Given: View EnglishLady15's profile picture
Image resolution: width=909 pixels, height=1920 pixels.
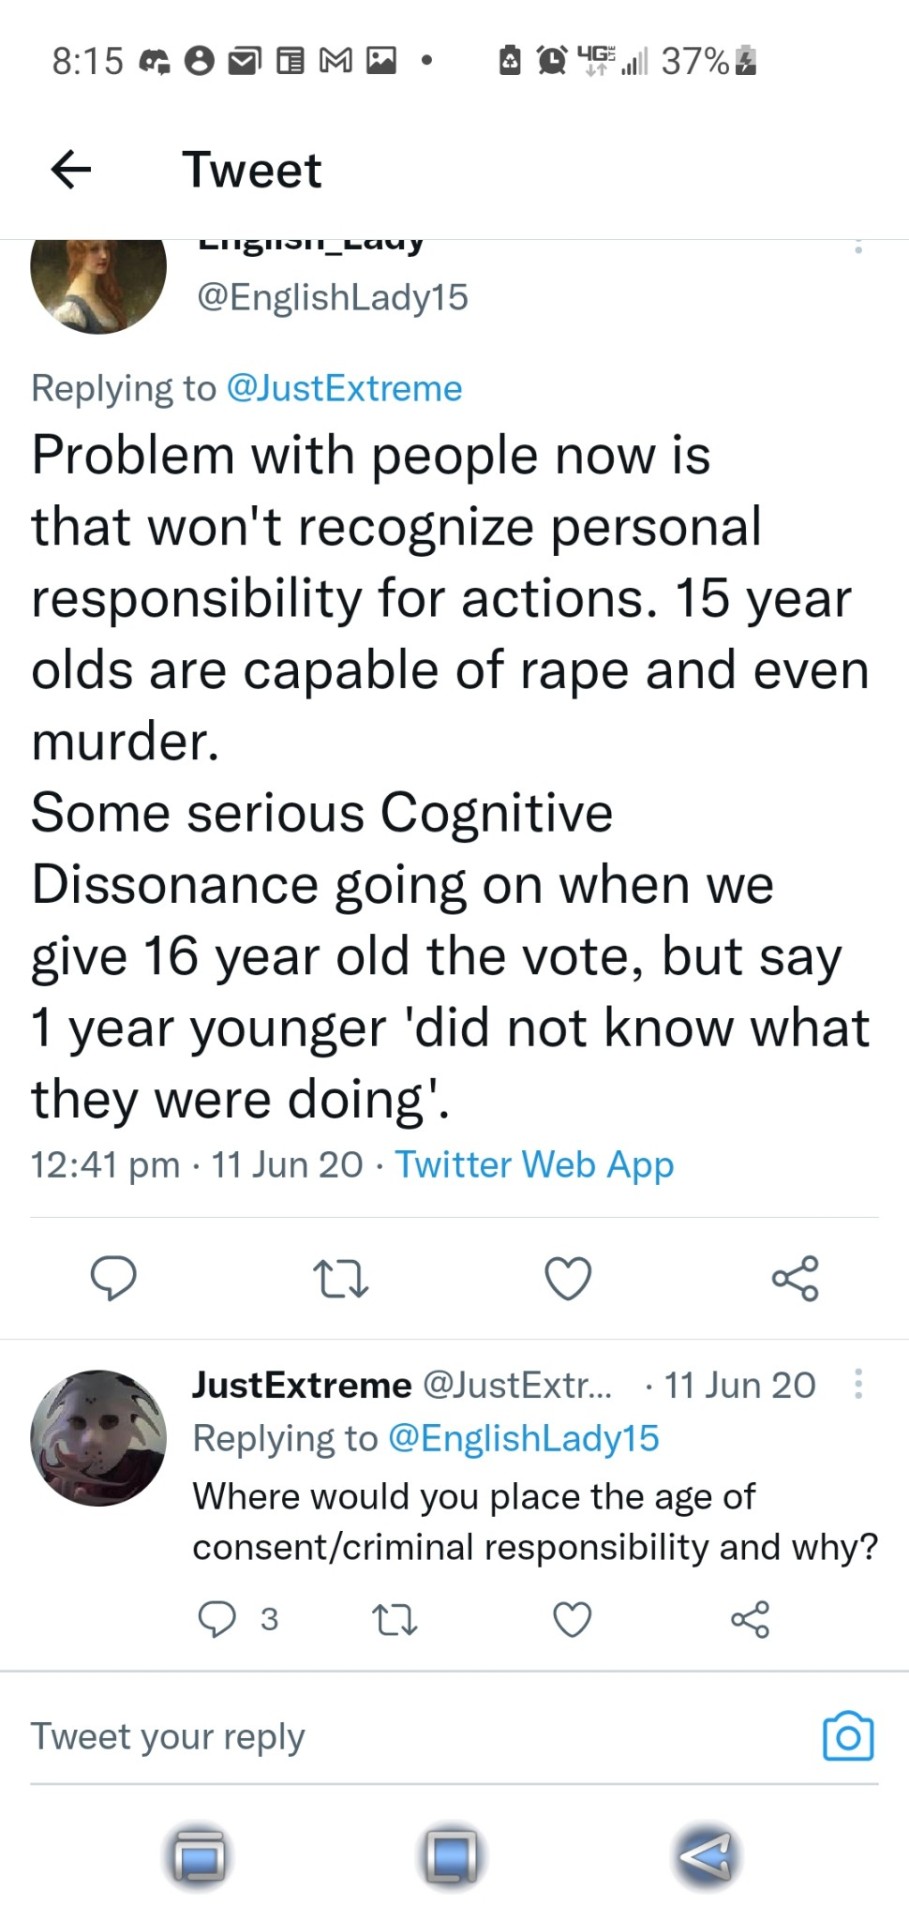Looking at the screenshot, I should [x=99, y=284].
